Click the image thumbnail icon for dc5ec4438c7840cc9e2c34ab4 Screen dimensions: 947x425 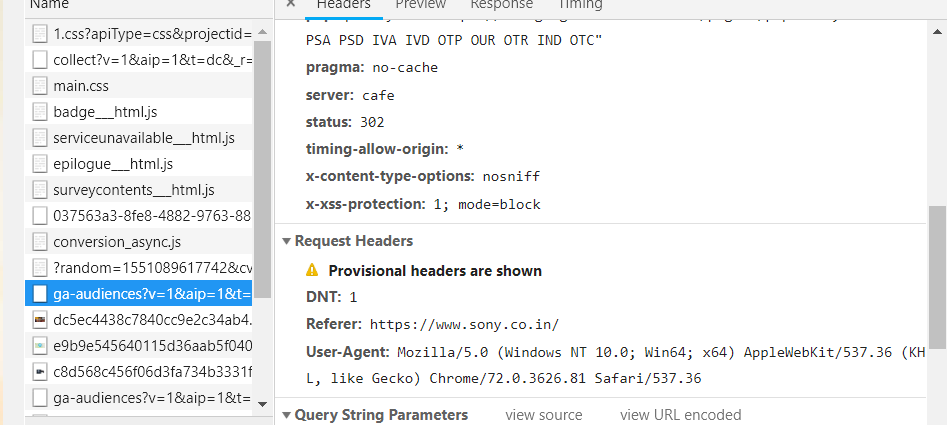(40, 320)
